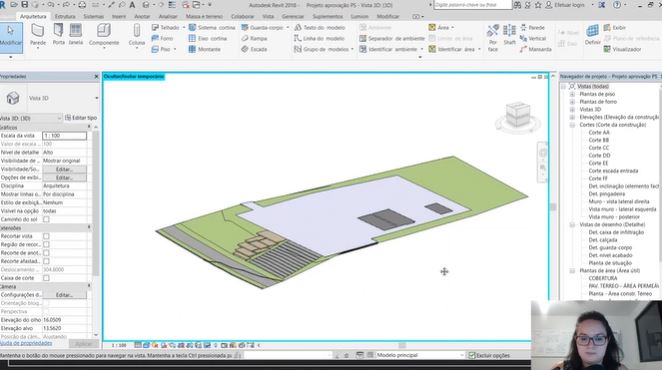Viewport: 662px width, 370px height.
Task: Click the Por face opening tool
Action: click(493, 38)
